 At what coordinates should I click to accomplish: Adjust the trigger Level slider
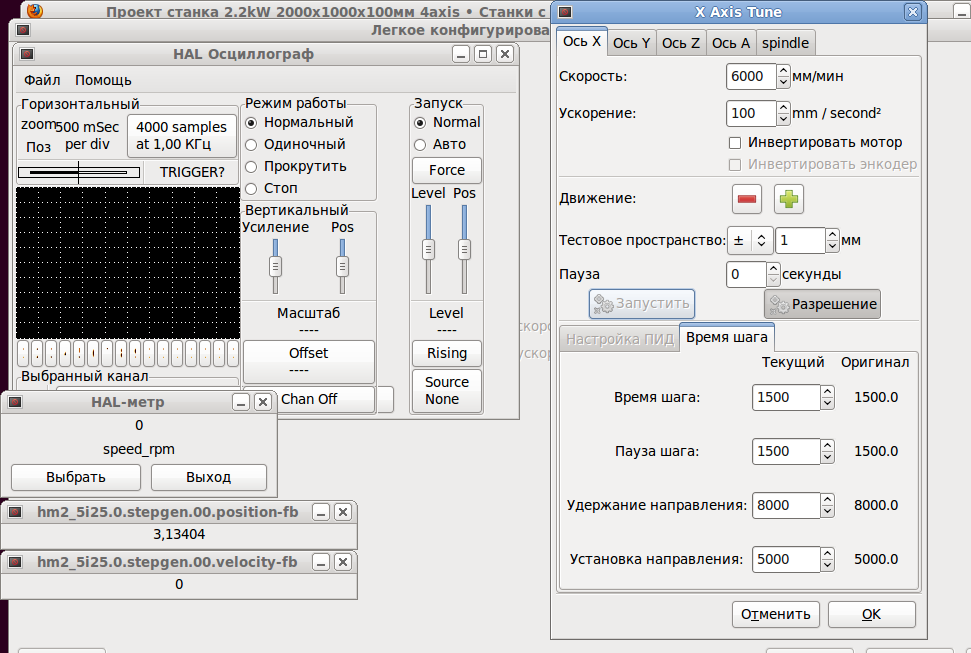coord(428,249)
